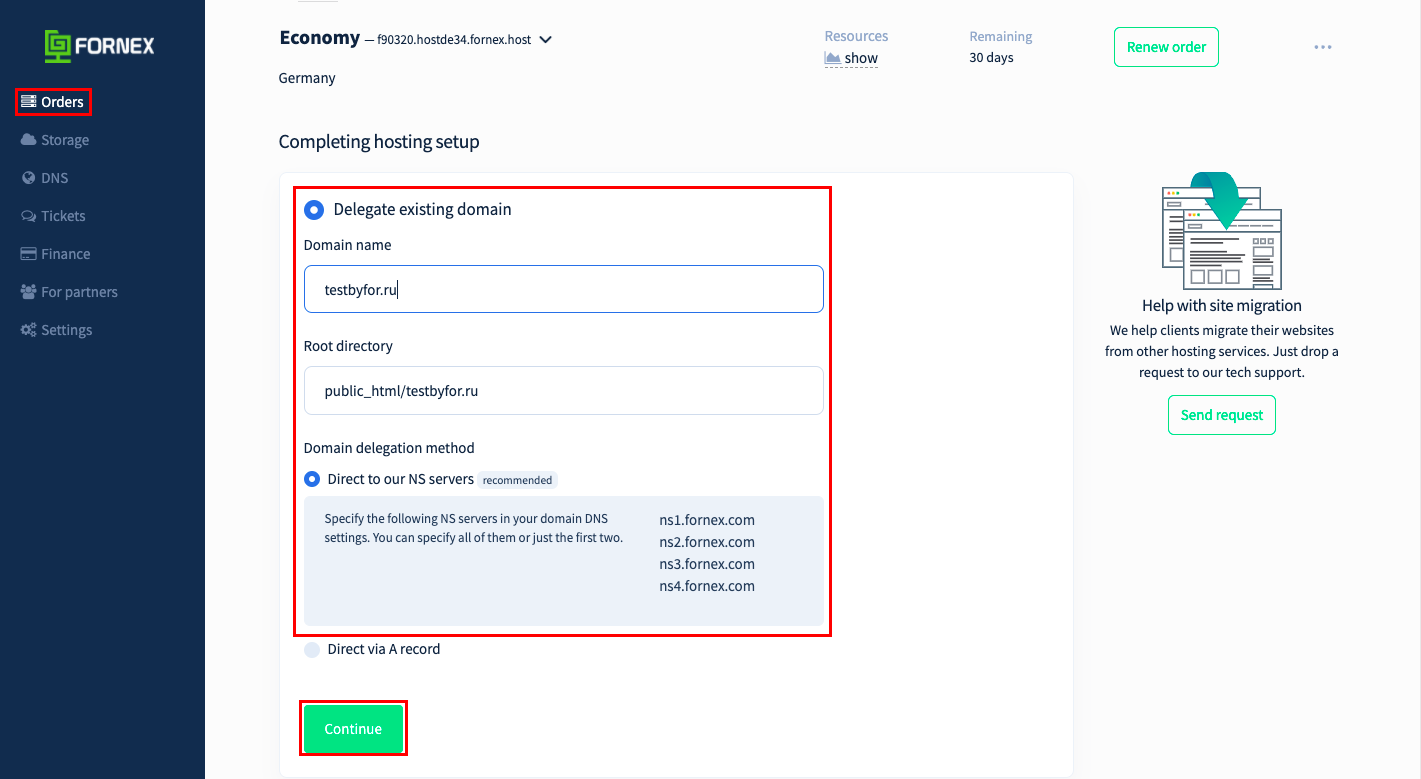Screen dimensions: 1421x779
Task: Click the Fornex logo
Action: (100, 46)
